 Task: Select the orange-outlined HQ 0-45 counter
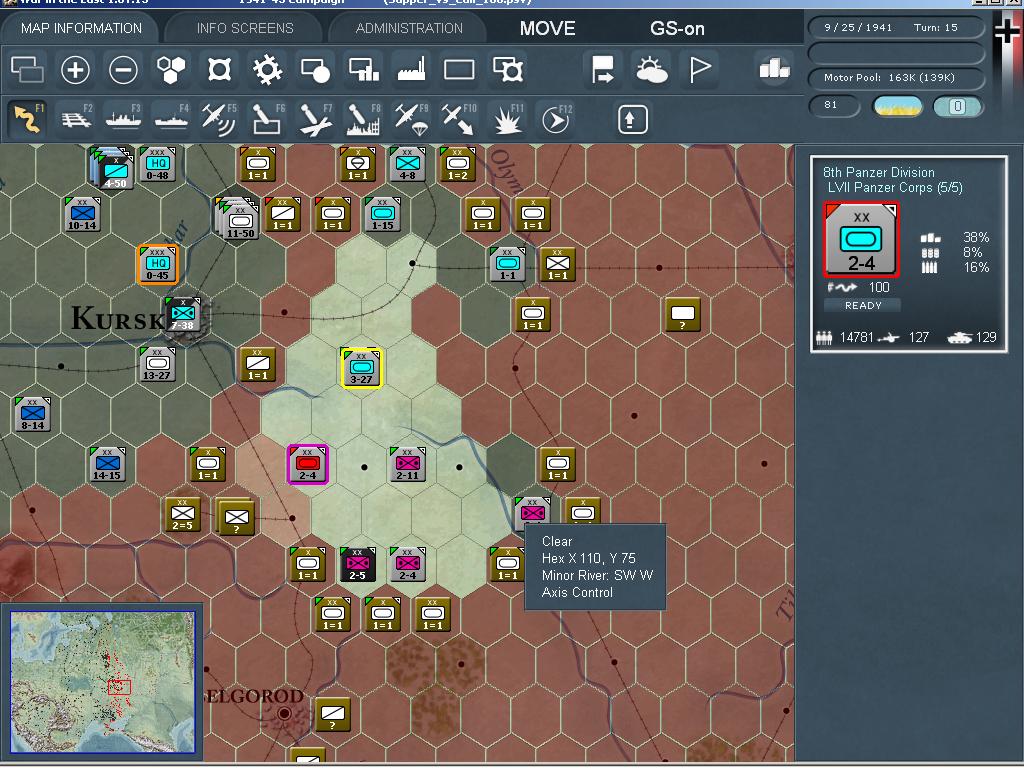157,264
